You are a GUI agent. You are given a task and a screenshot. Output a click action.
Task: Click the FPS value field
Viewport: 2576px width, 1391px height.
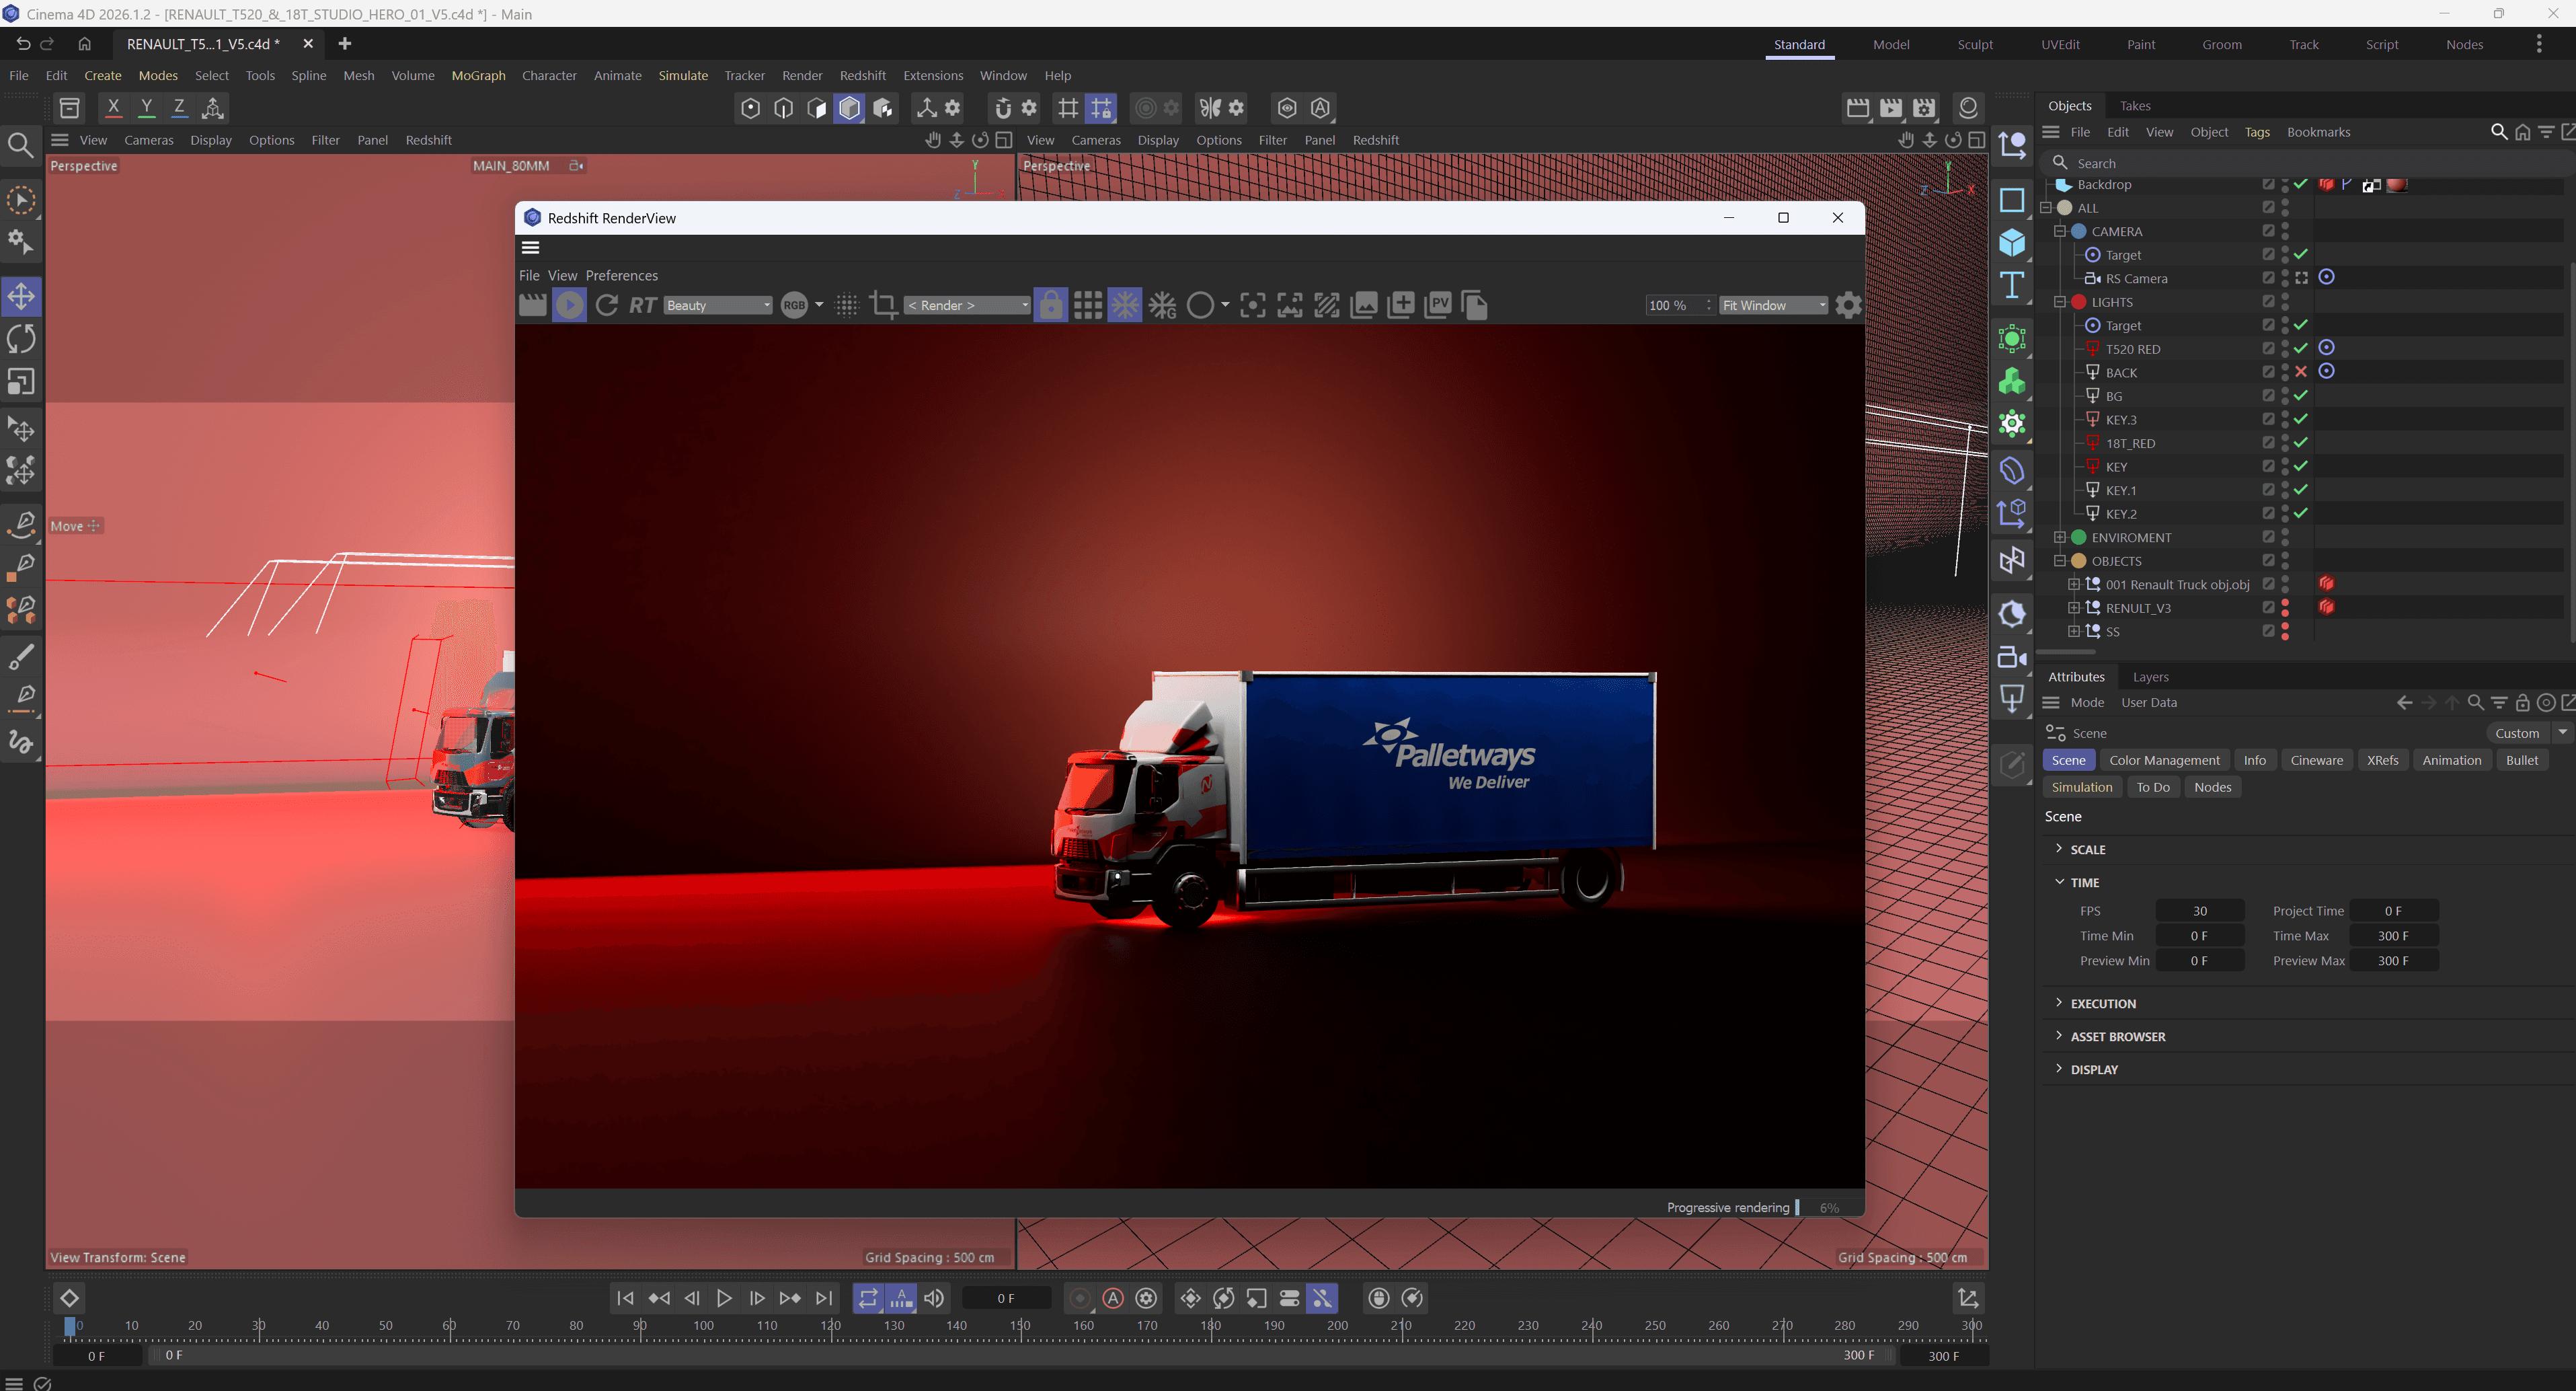point(2199,911)
